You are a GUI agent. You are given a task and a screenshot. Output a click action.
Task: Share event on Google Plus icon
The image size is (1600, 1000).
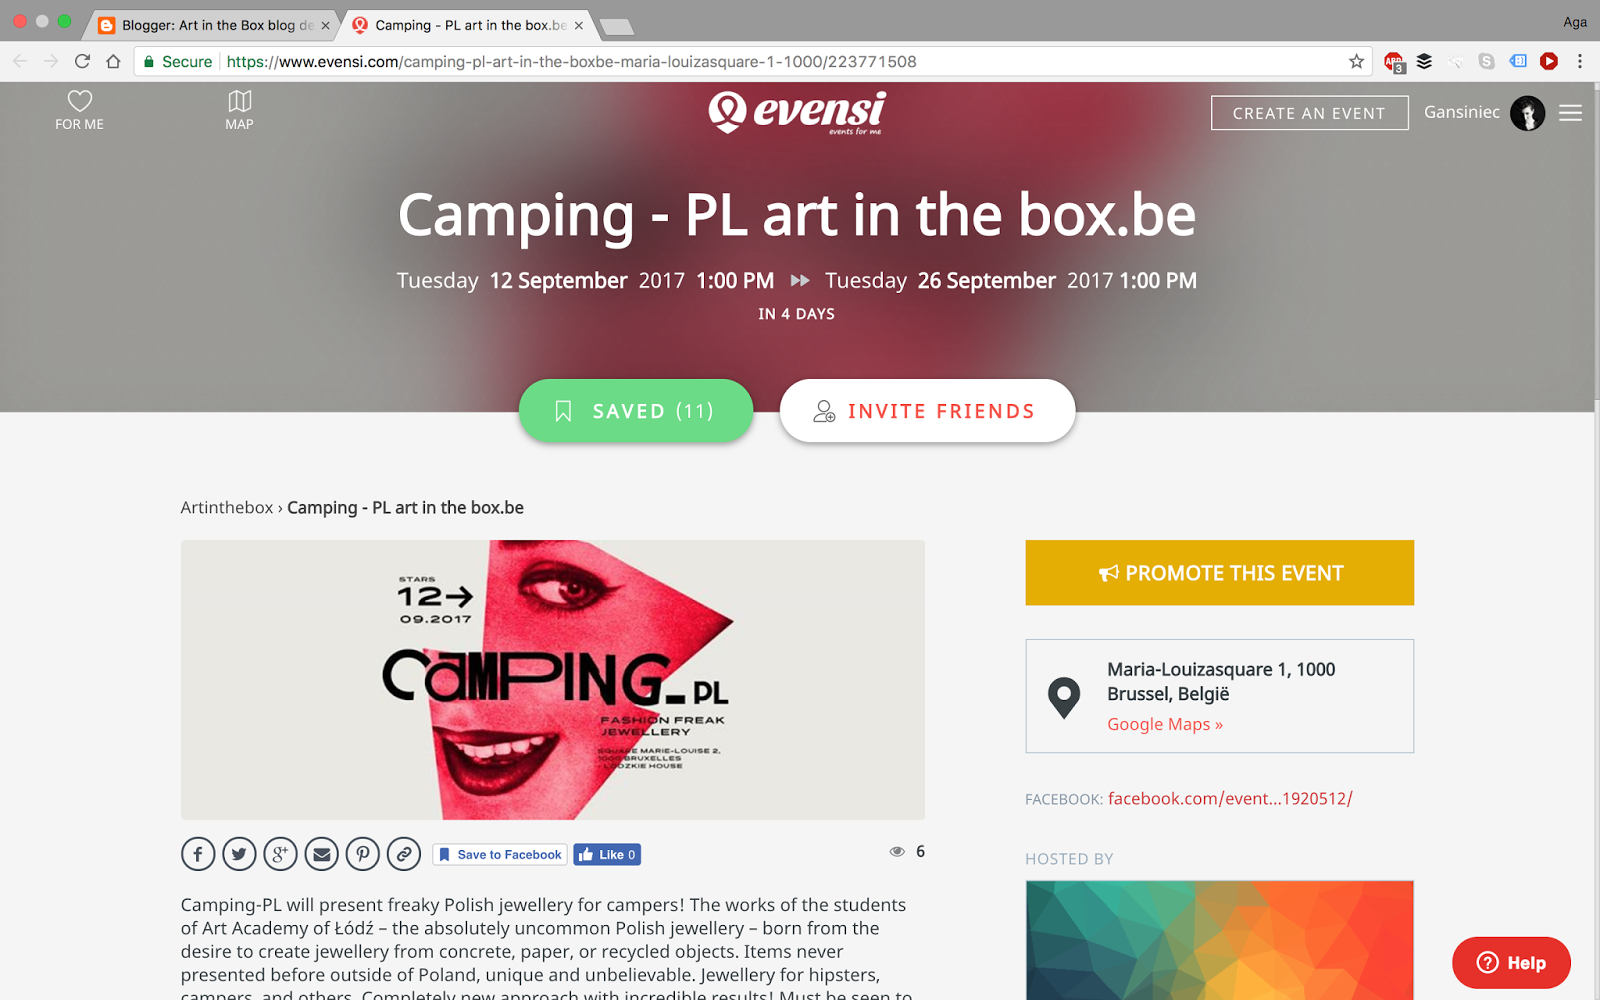click(280, 854)
